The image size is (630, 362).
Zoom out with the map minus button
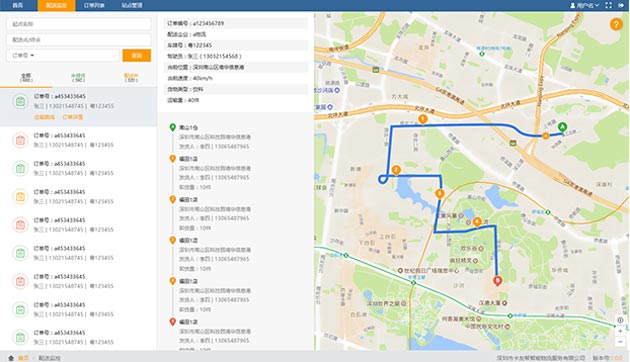click(620, 342)
